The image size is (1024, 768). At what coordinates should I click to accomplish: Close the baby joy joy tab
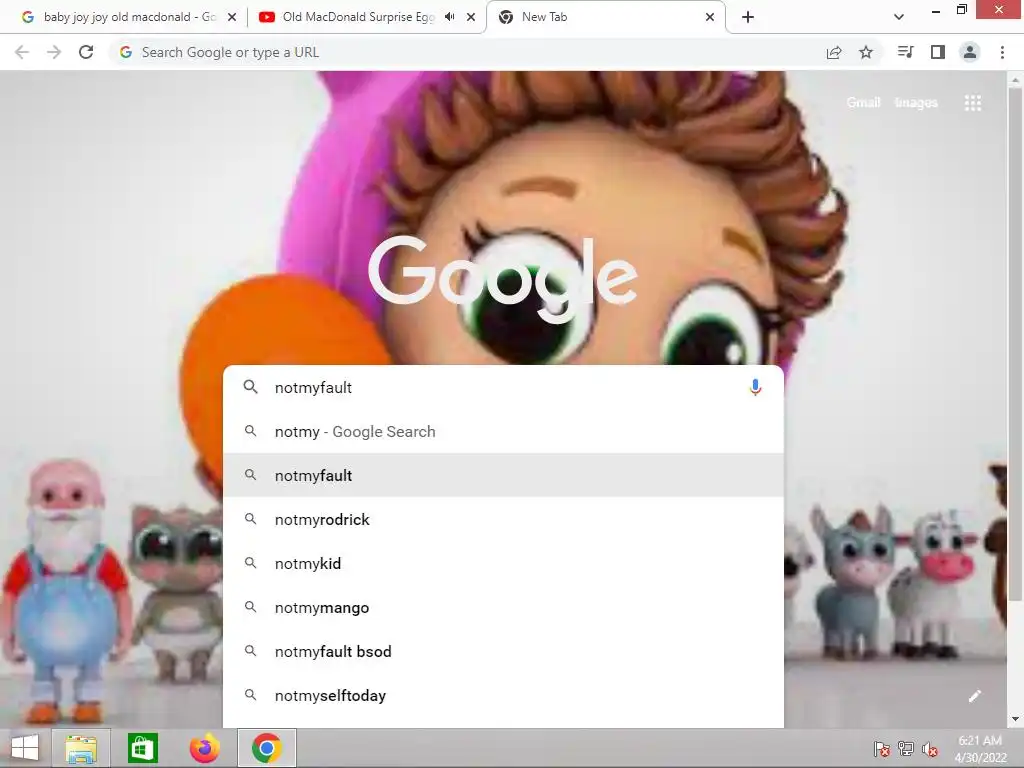click(232, 17)
